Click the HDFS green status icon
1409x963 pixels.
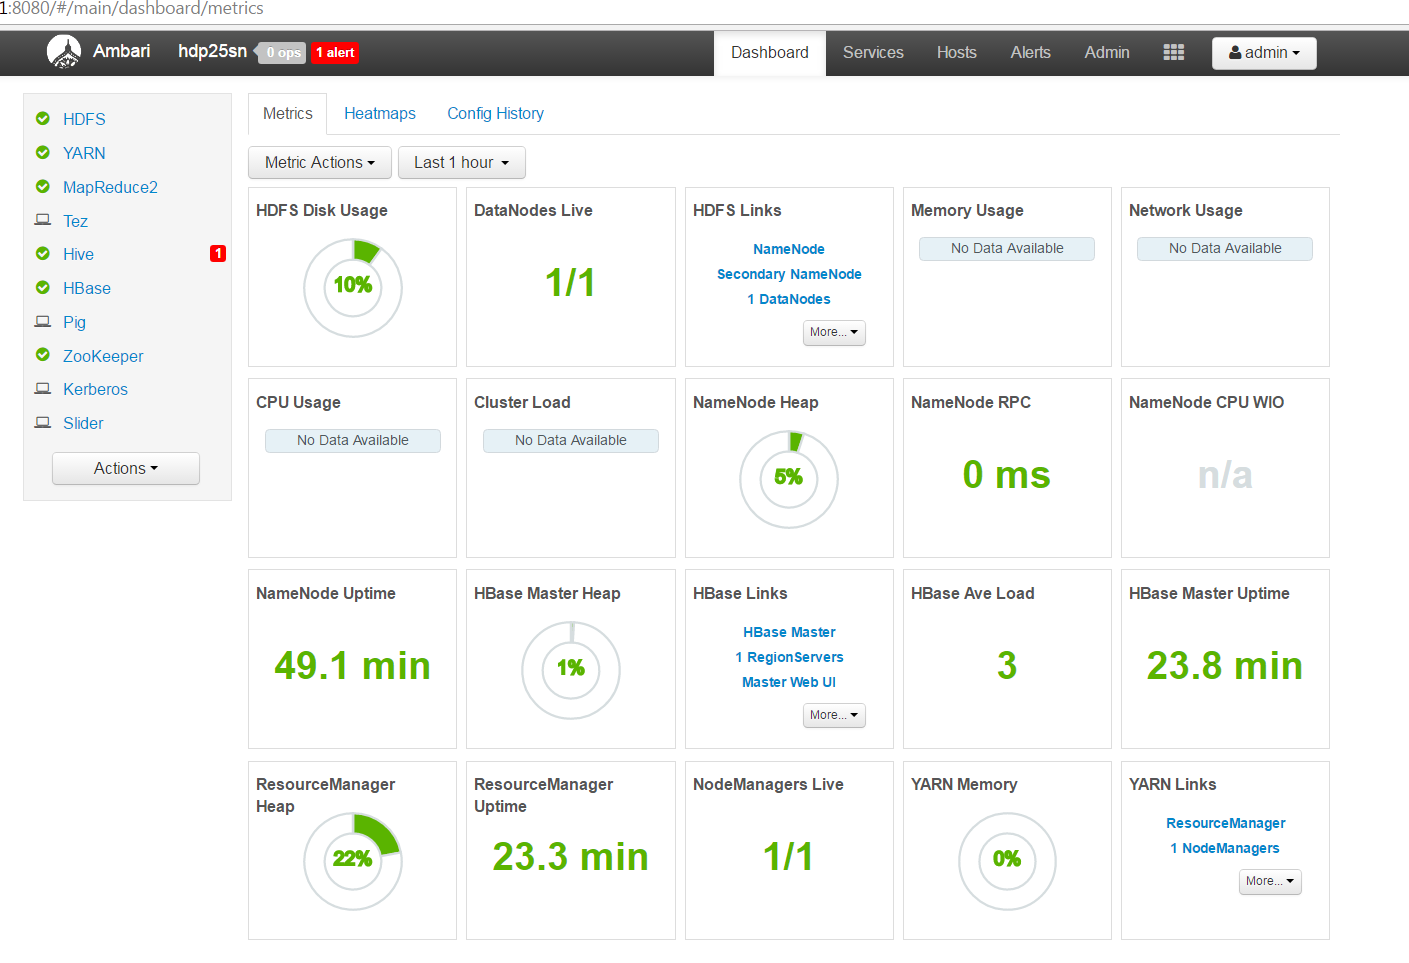tap(43, 118)
